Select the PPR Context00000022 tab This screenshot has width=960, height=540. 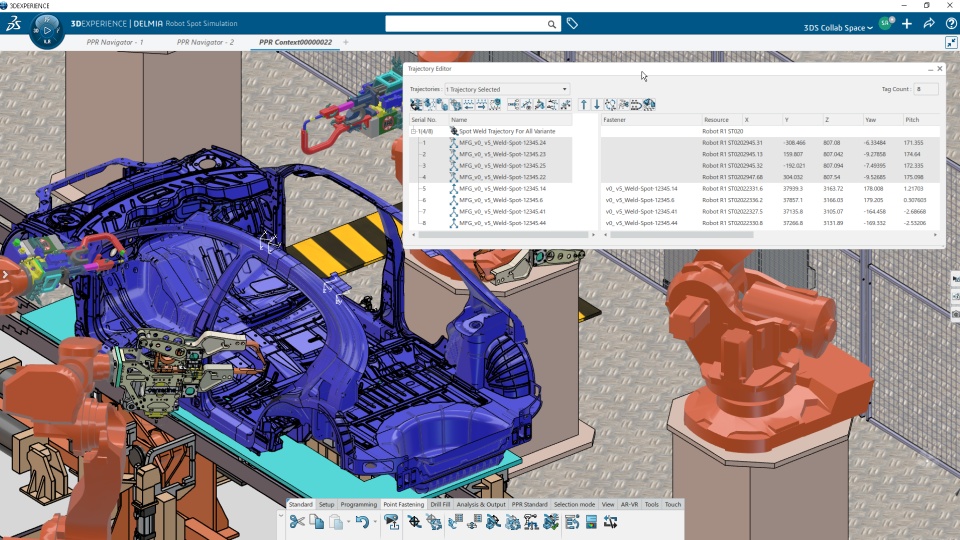point(295,42)
